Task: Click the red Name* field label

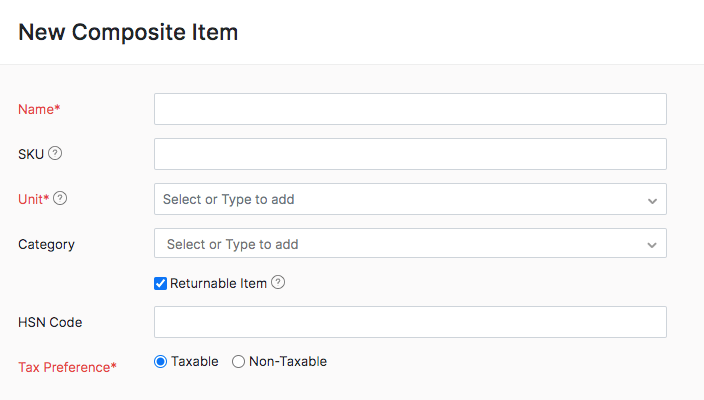Action: click(x=39, y=109)
